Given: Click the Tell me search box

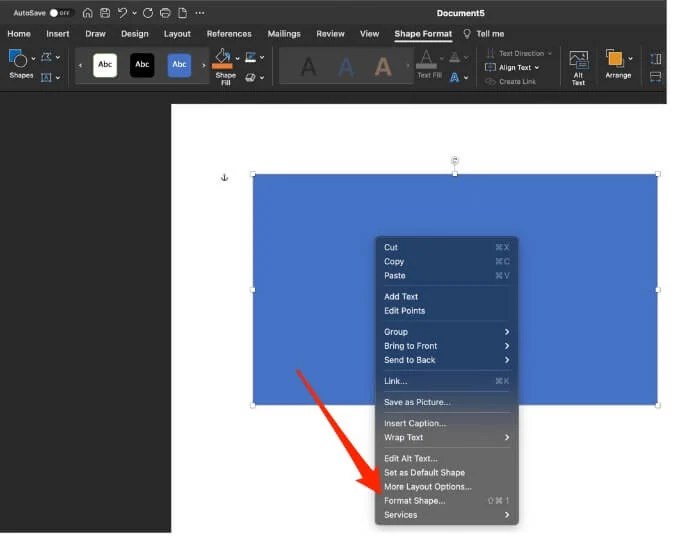Looking at the screenshot, I should [x=484, y=34].
